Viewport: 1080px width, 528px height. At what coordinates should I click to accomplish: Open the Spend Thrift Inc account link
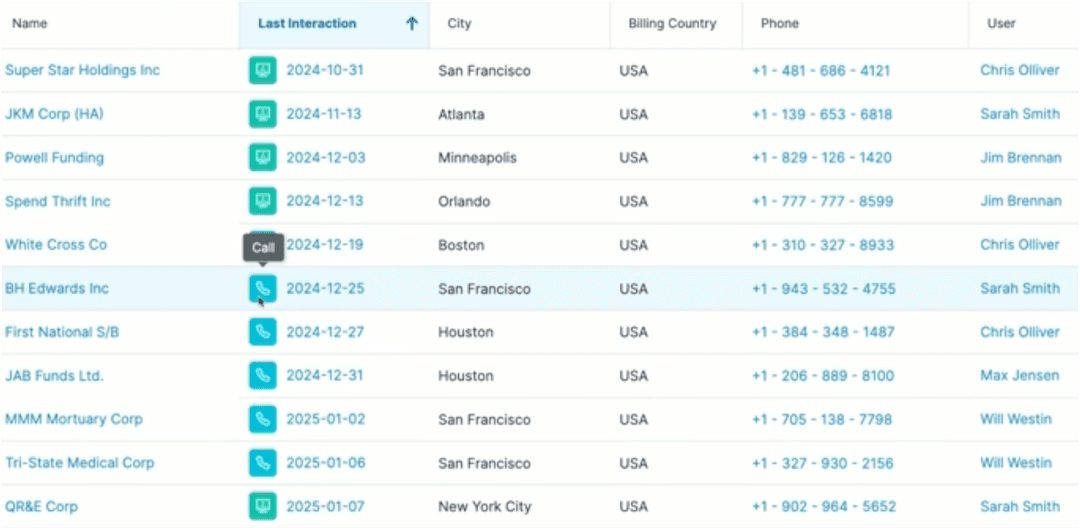(x=58, y=202)
